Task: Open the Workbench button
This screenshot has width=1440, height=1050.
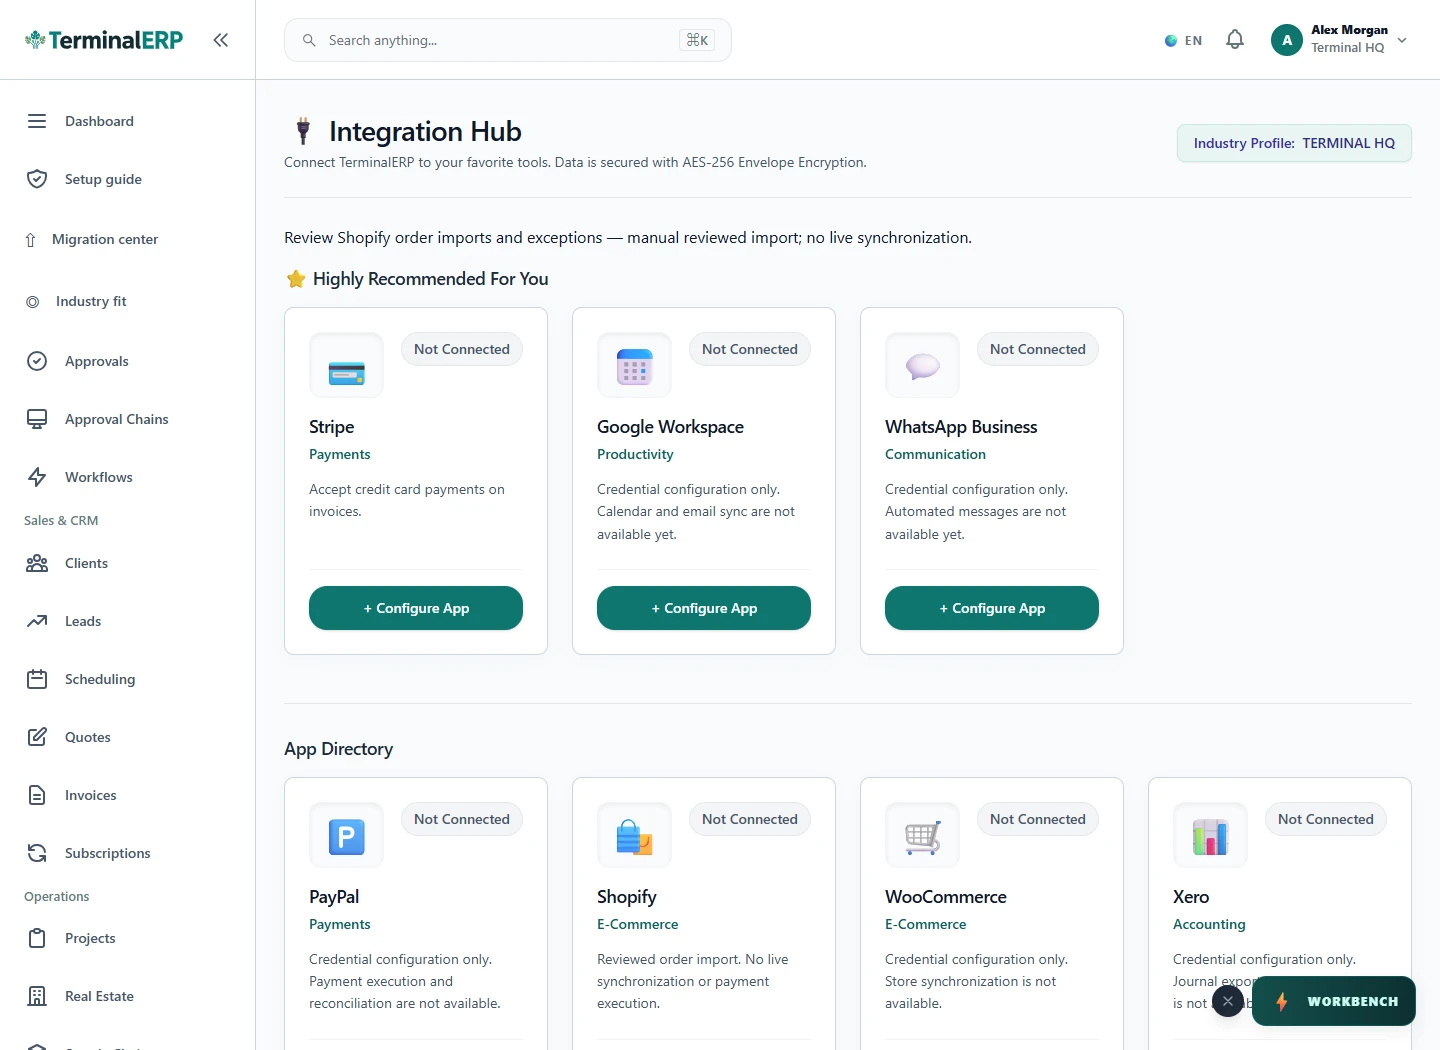Action: coord(1334,1001)
